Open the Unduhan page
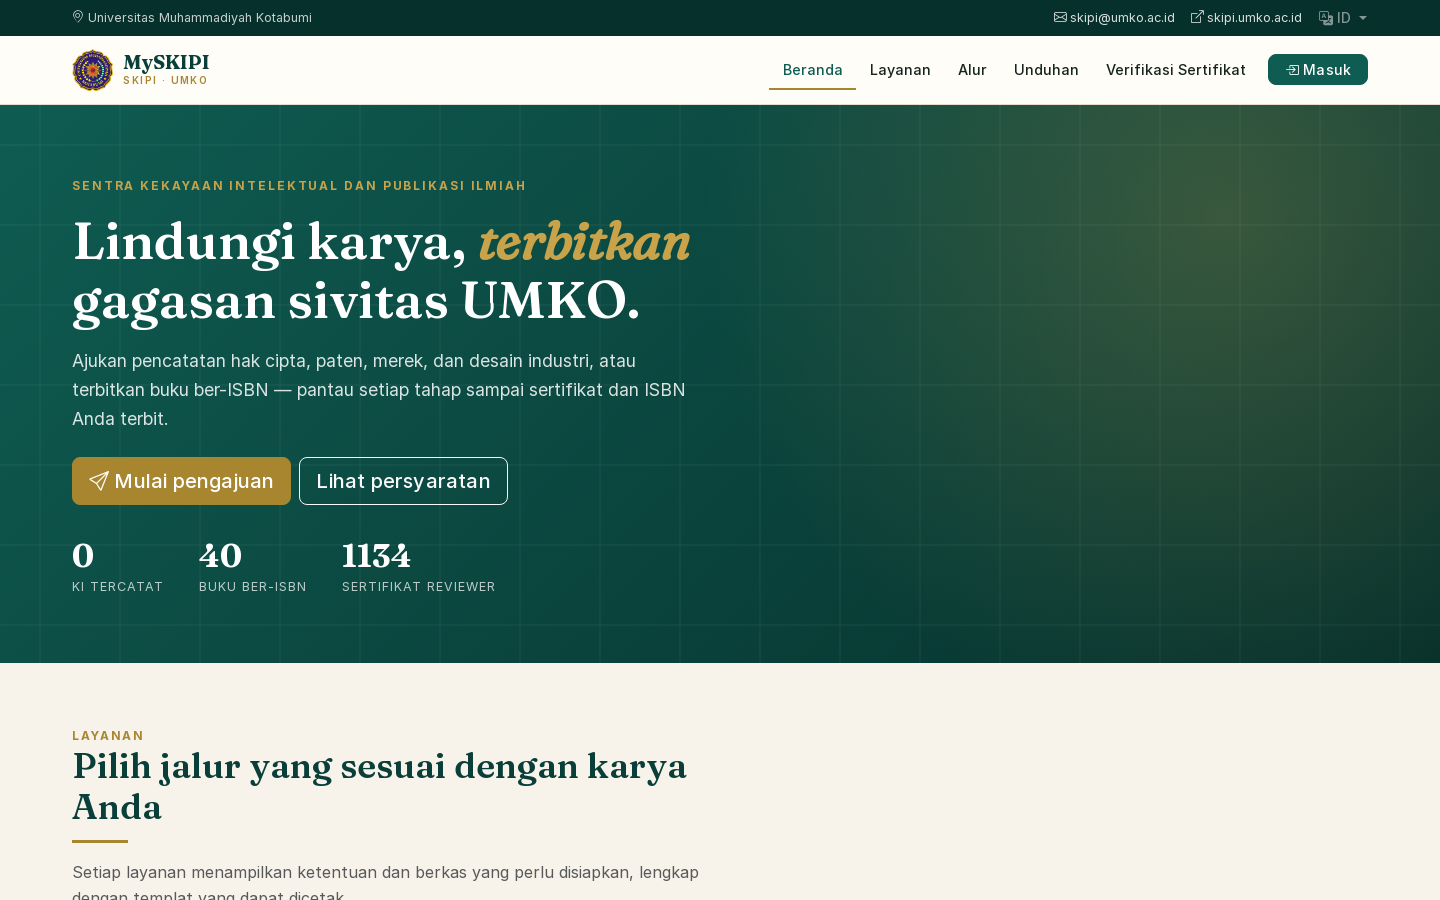The width and height of the screenshot is (1440, 900). [x=1046, y=70]
